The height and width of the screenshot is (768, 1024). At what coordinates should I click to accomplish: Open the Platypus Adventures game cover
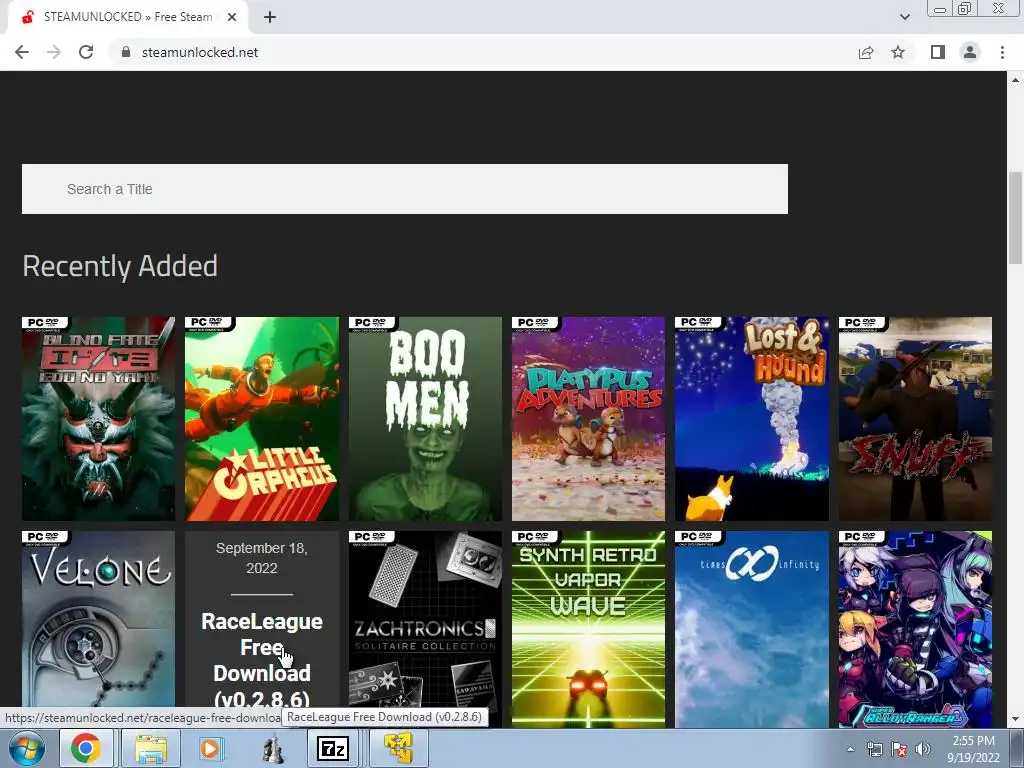[x=588, y=419]
